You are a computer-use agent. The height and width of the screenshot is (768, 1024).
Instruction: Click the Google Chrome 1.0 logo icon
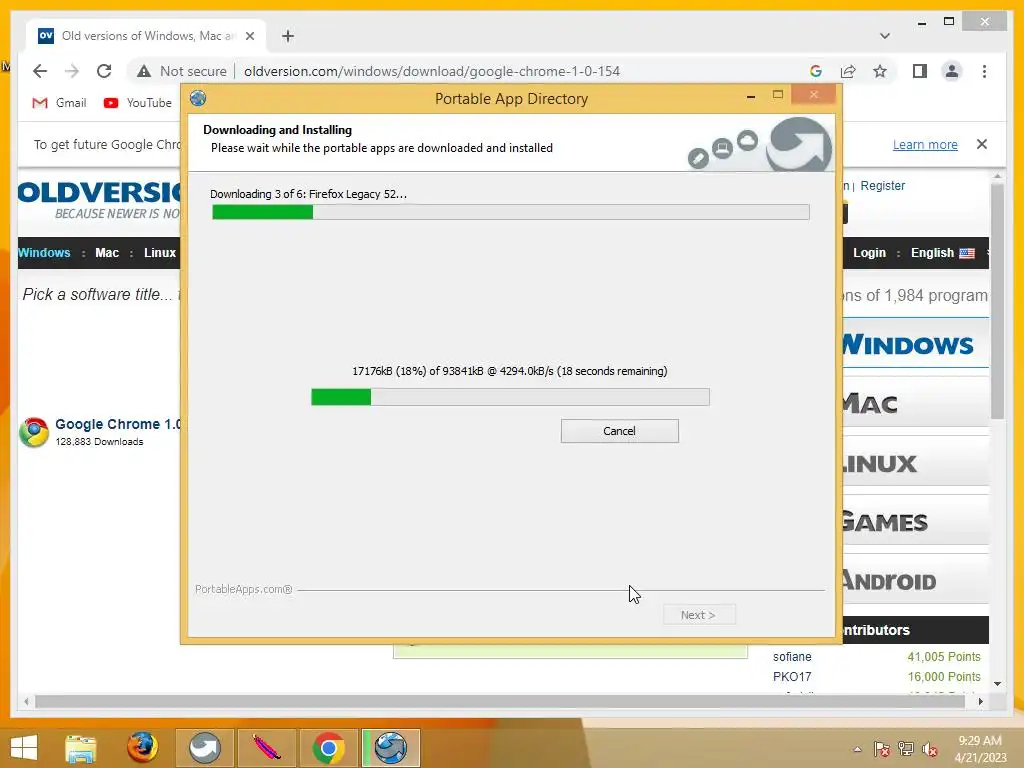point(34,432)
